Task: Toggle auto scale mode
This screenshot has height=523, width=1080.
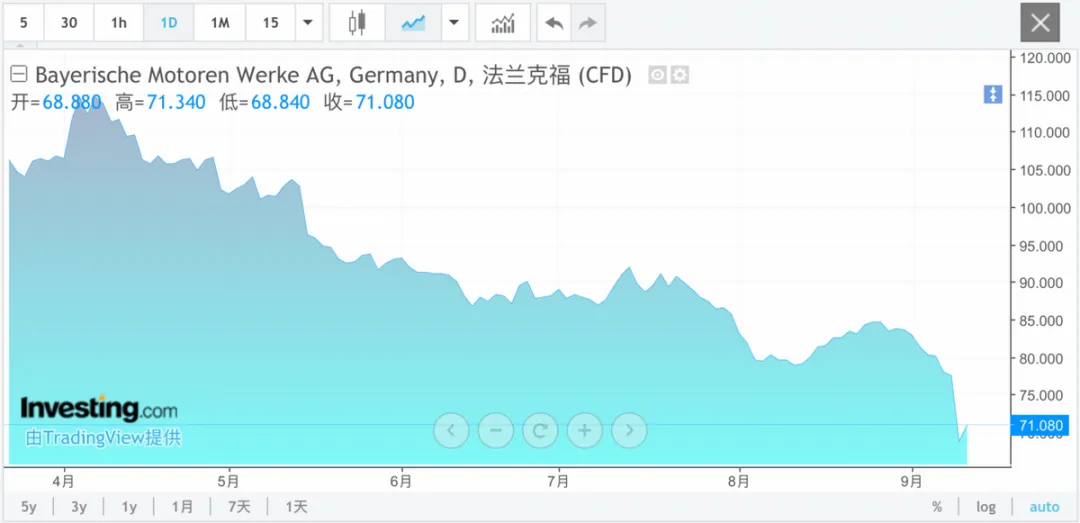Action: (1044, 507)
